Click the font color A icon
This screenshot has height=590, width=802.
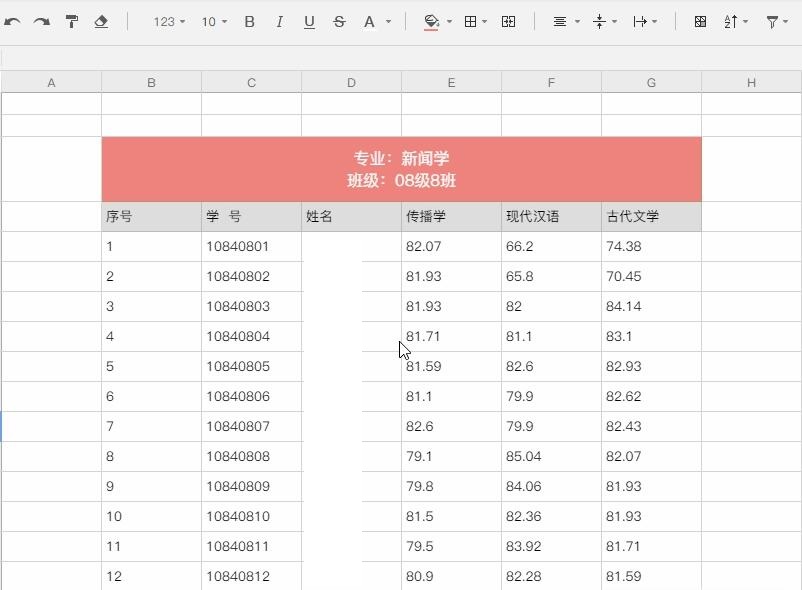(x=369, y=21)
